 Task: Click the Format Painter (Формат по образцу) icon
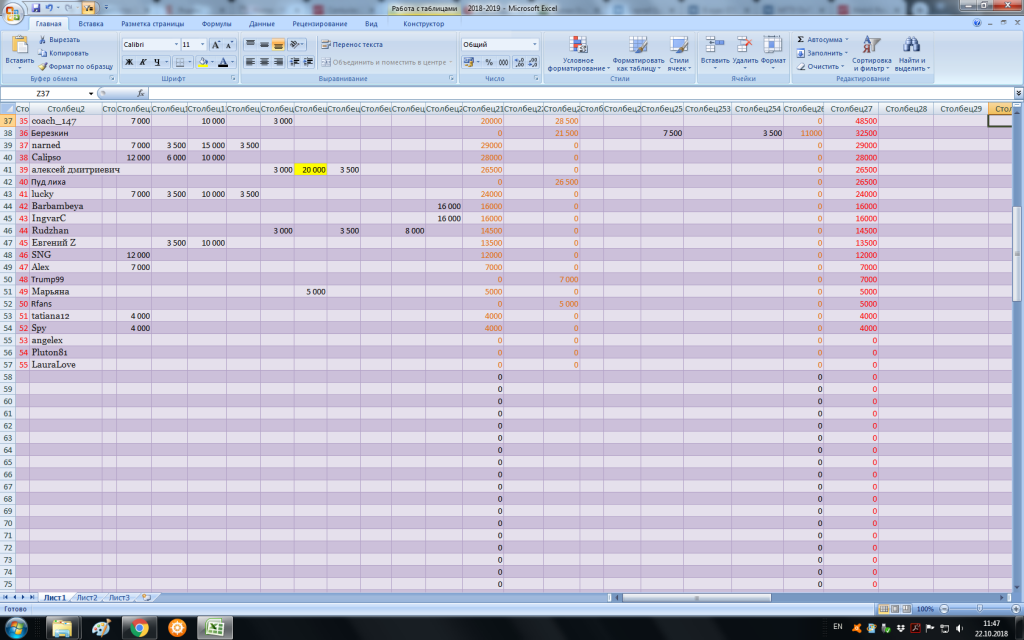[42, 66]
